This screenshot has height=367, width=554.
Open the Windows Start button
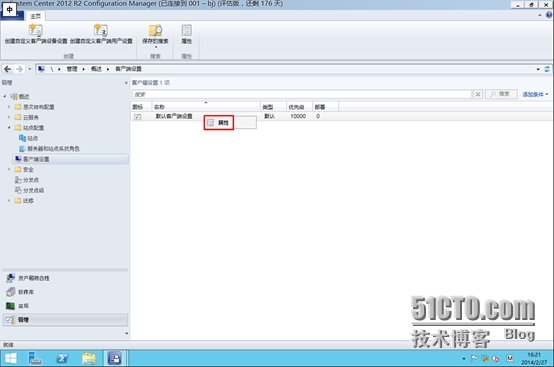pyautogui.click(x=11, y=359)
